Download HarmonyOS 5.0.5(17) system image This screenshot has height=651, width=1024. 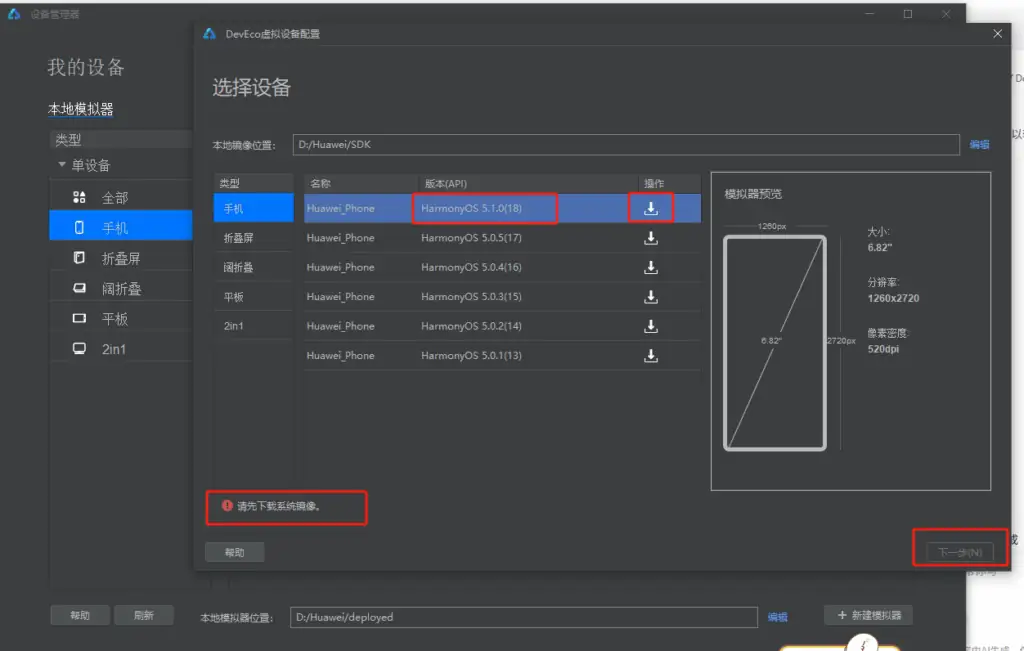(x=651, y=238)
